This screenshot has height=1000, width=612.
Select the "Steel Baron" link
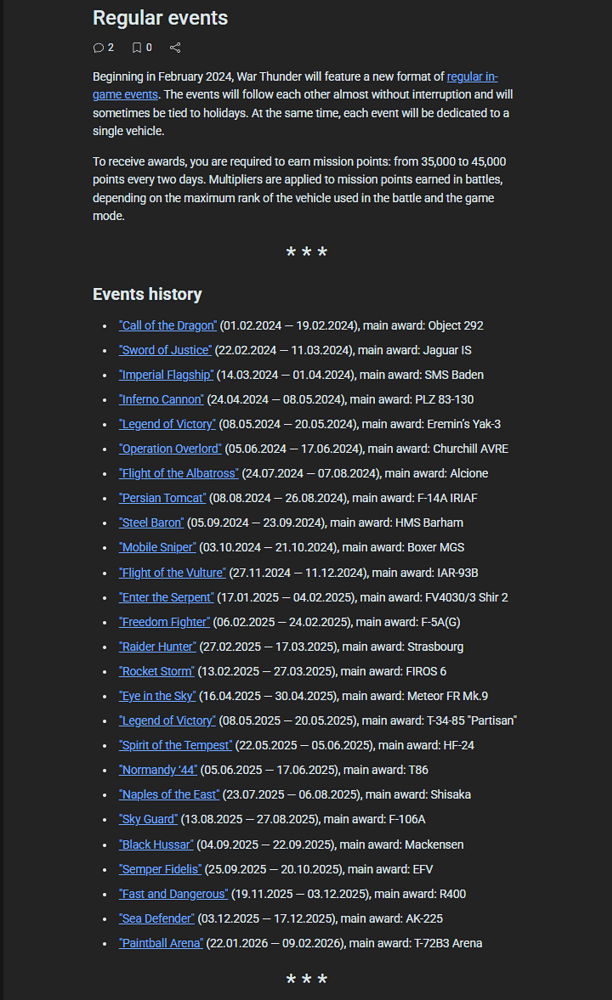pyautogui.click(x=151, y=523)
